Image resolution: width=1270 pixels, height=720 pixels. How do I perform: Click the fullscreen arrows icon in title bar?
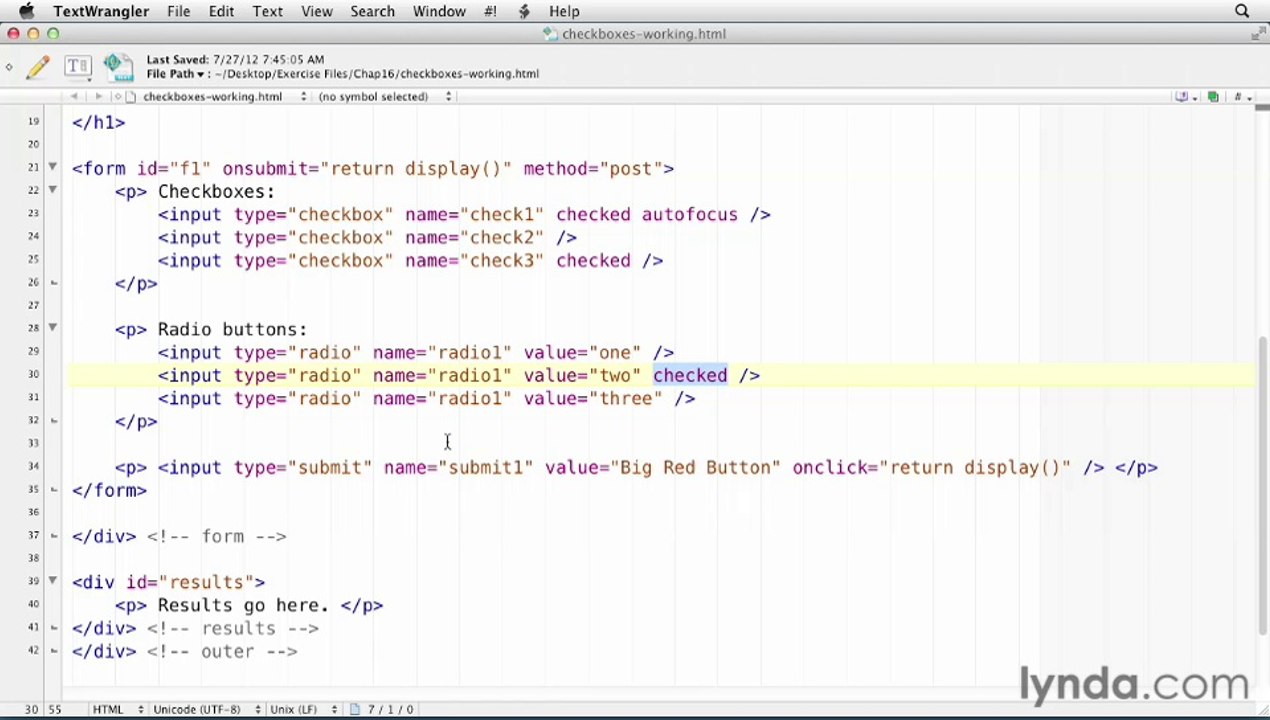pyautogui.click(x=1258, y=33)
